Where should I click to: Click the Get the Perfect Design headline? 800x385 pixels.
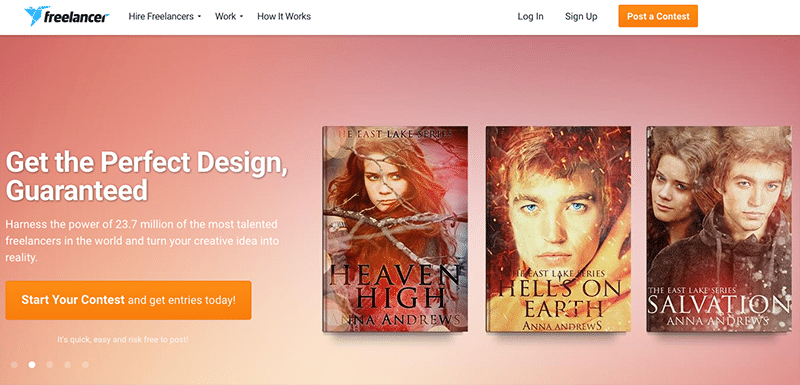[x=147, y=176]
